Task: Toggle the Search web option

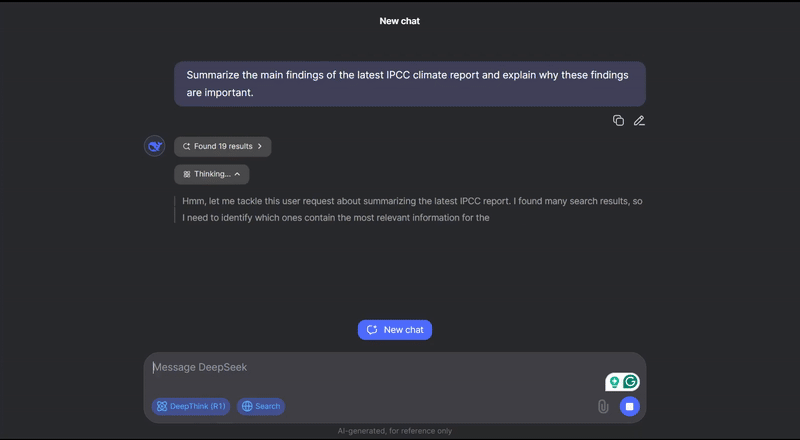Action: 261,406
